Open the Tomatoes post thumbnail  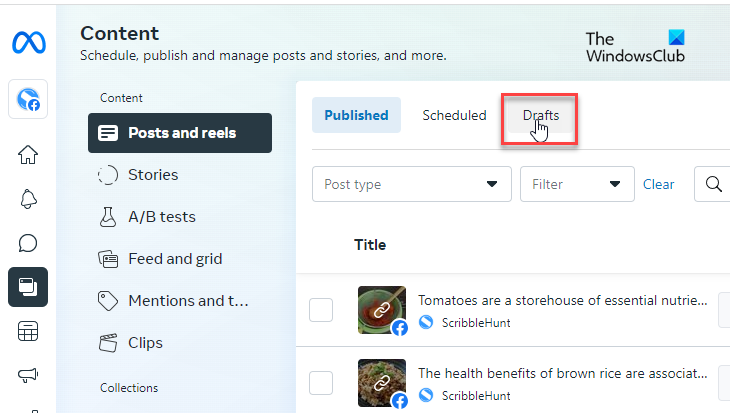(382, 310)
